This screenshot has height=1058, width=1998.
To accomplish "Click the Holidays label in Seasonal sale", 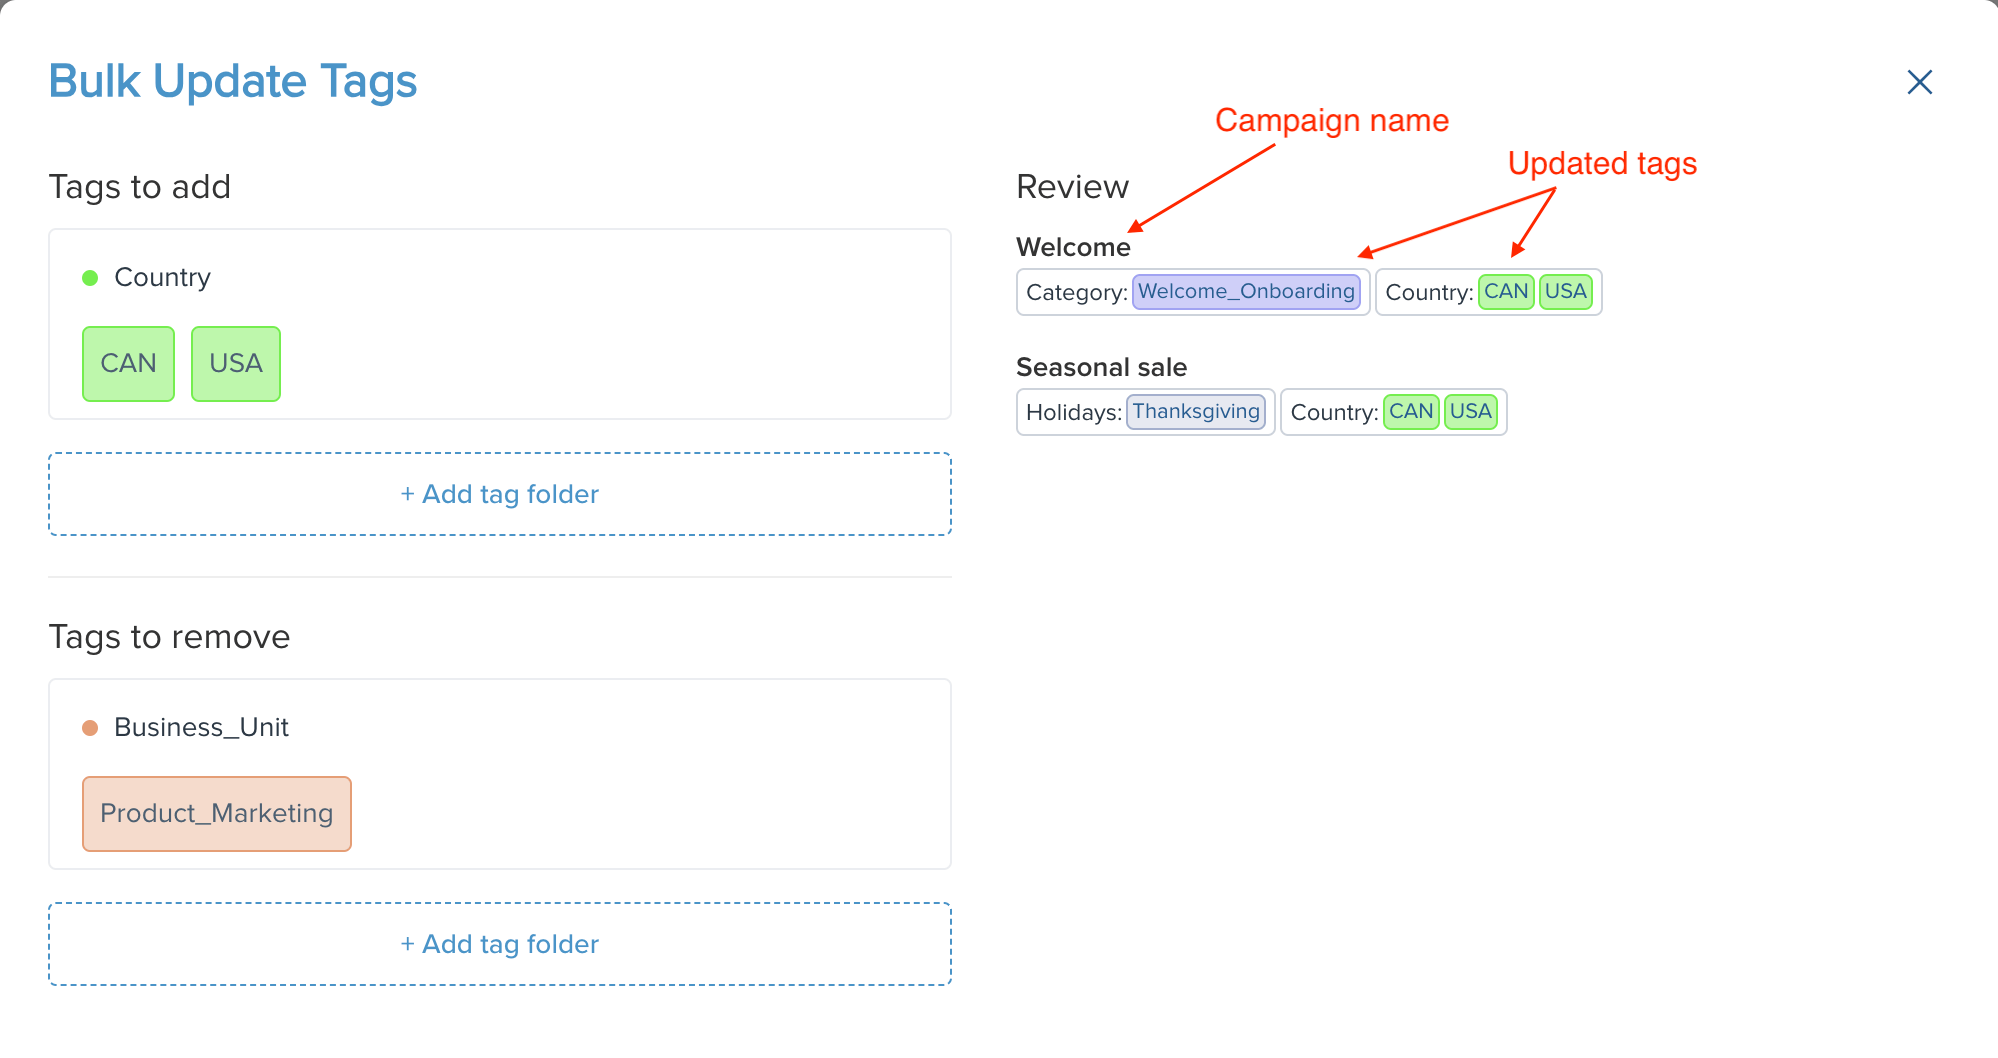I will point(1073,413).
